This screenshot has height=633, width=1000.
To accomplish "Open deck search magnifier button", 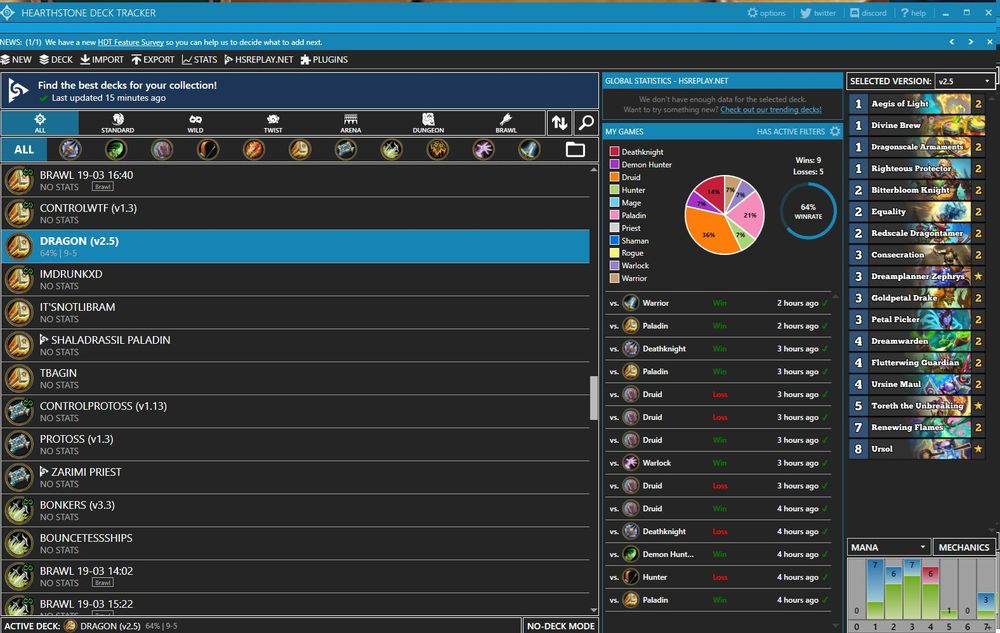I will click(585, 122).
